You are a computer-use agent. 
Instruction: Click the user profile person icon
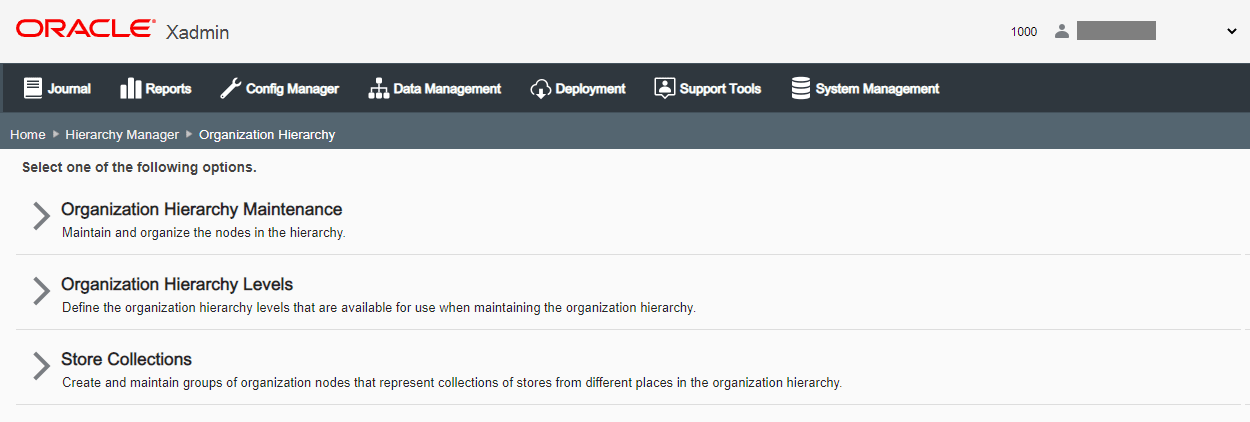1061,31
